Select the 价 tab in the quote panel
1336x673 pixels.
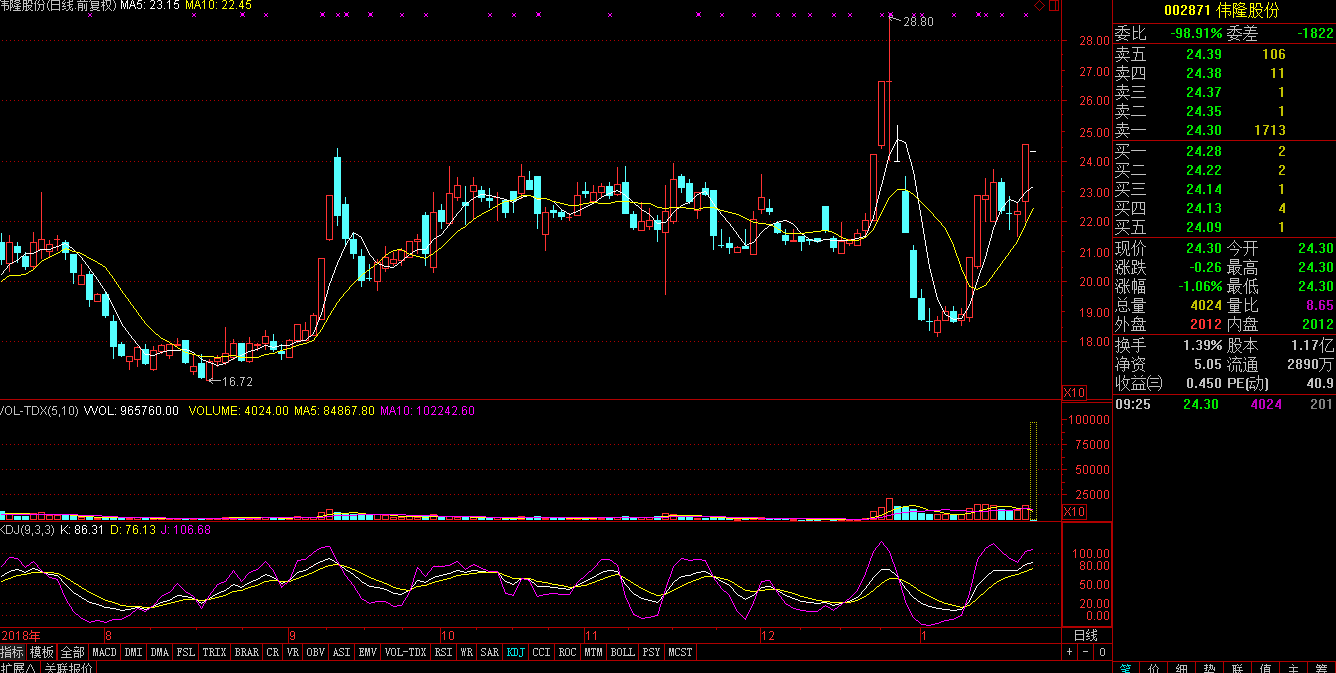coord(1153,667)
